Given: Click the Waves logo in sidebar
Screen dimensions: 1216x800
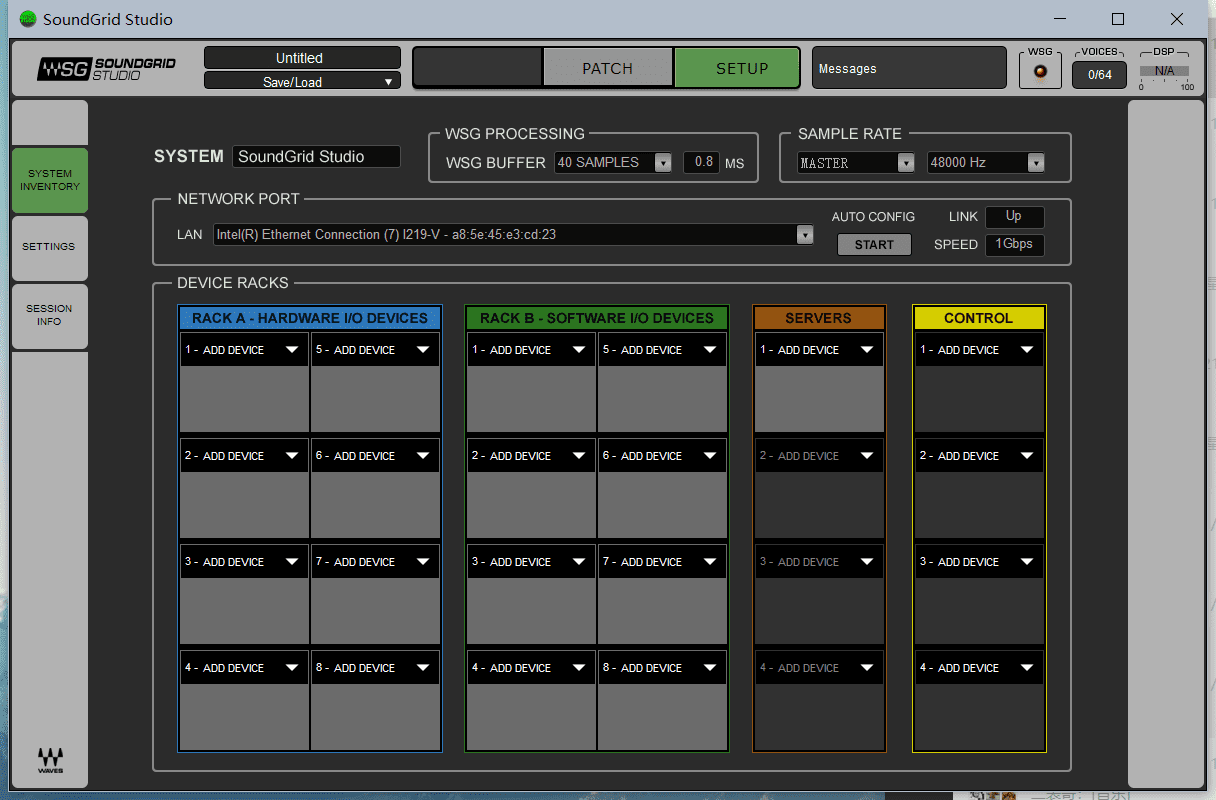Looking at the screenshot, I should 50,760.
